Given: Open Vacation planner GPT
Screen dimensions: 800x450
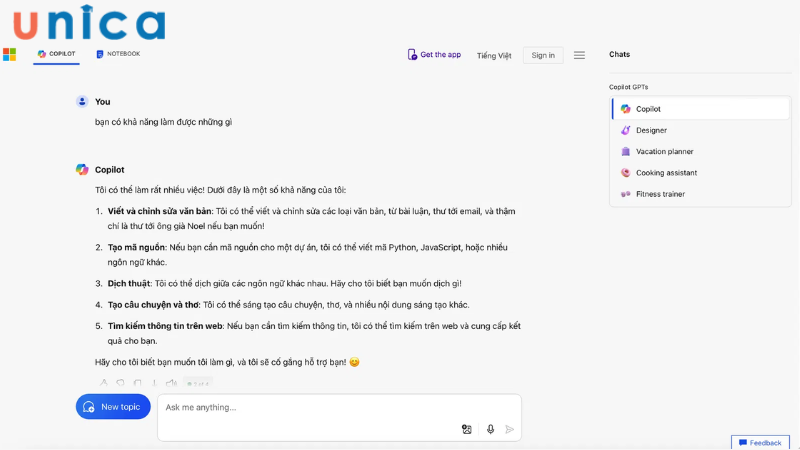Looking at the screenshot, I should (x=664, y=152).
